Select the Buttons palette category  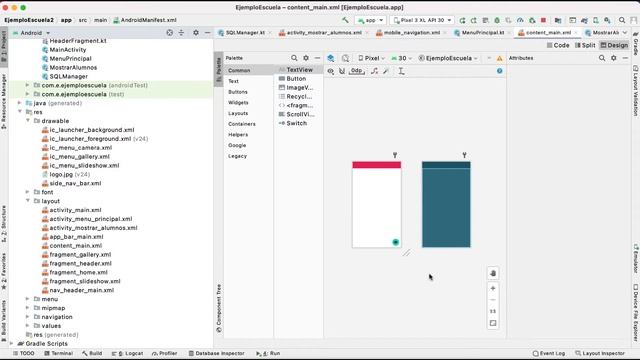point(238,92)
